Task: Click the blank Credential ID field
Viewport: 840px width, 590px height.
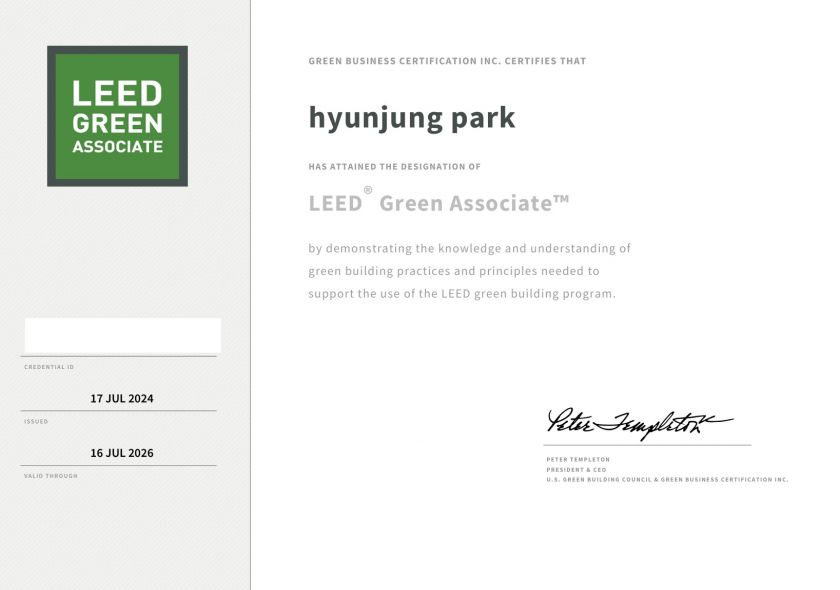Action: (x=122, y=335)
